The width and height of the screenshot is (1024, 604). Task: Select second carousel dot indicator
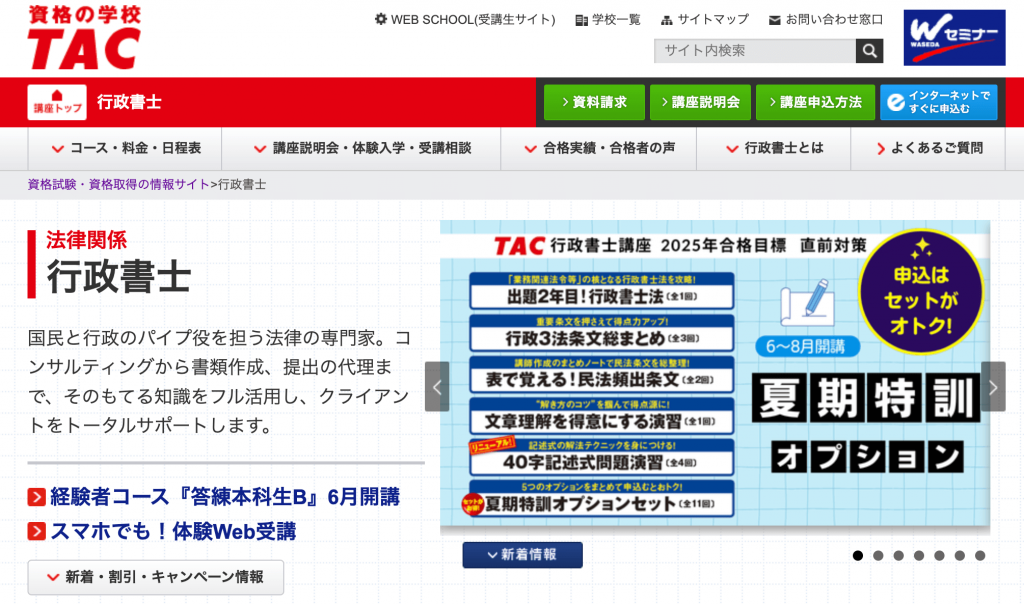[878, 556]
